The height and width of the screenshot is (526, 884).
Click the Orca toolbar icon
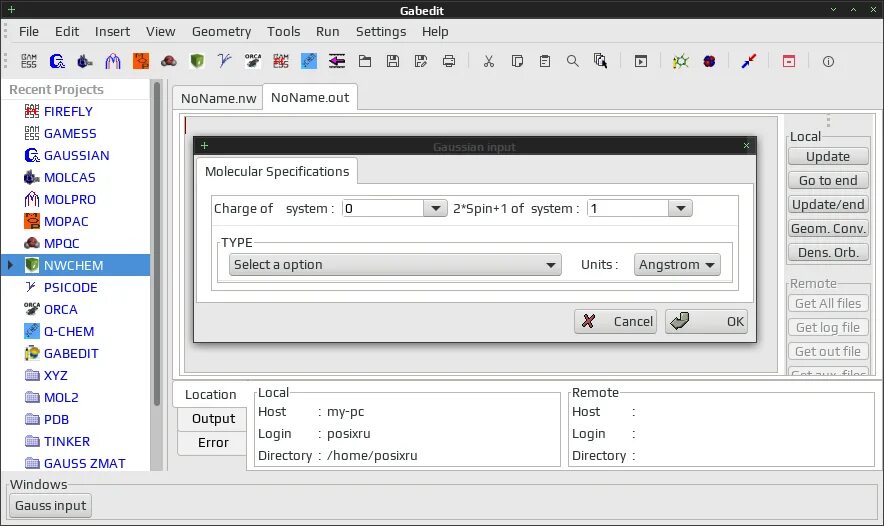(x=253, y=61)
